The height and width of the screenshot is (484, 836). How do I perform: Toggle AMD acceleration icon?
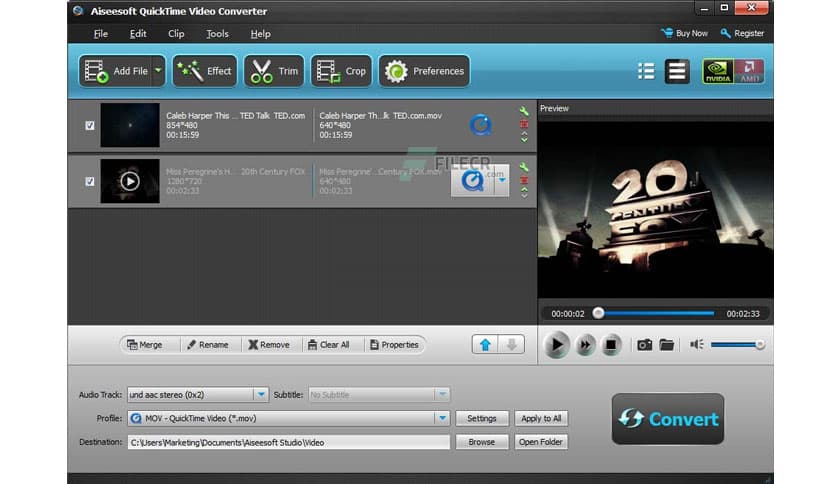click(x=749, y=71)
